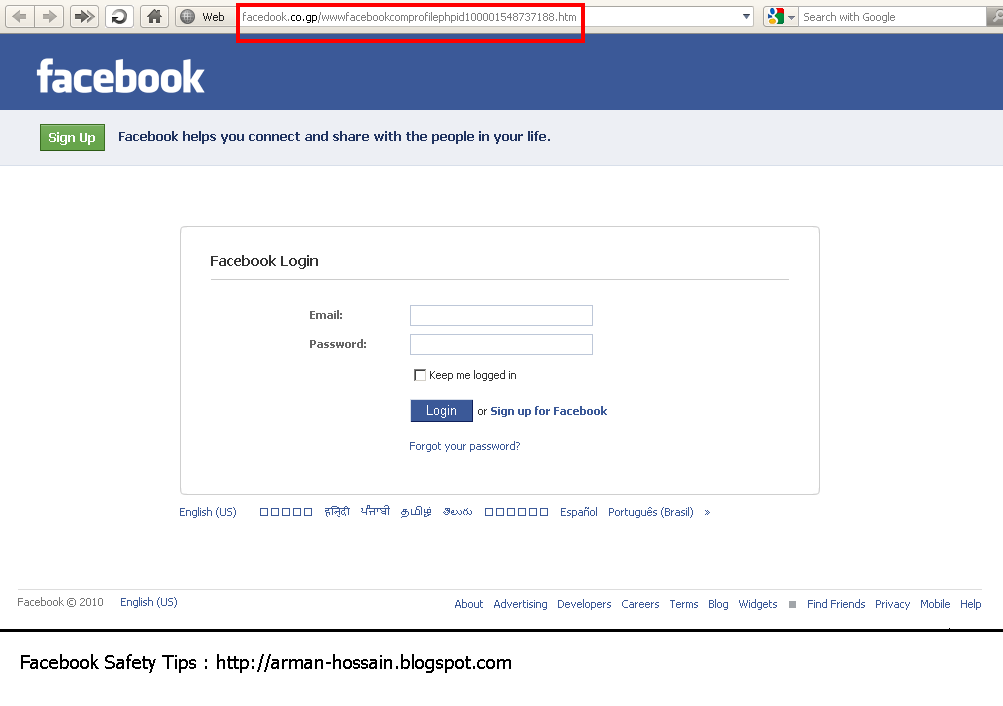Focus the Email input field
This screenshot has height=706, width=1003.
coord(501,315)
